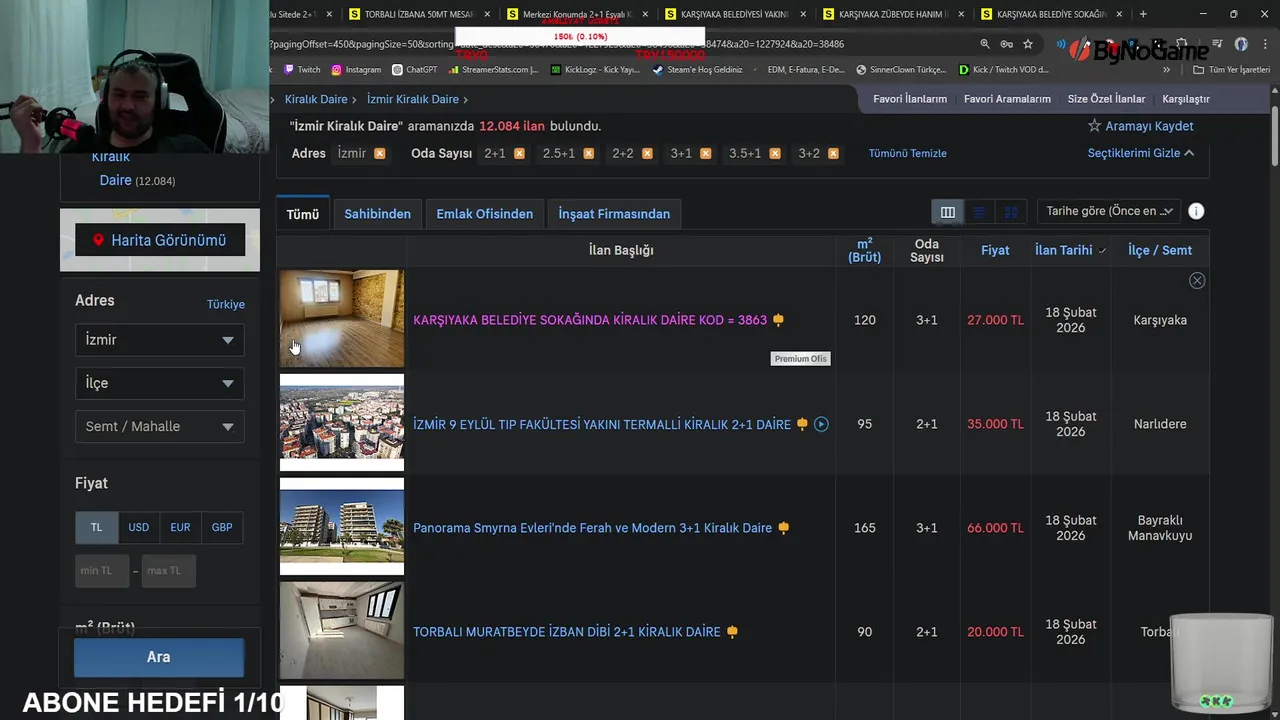The image size is (1280, 720).
Task: Open KARŞIYAKA BELEDİYE SOKAĞINDA listing title
Action: [x=590, y=320]
